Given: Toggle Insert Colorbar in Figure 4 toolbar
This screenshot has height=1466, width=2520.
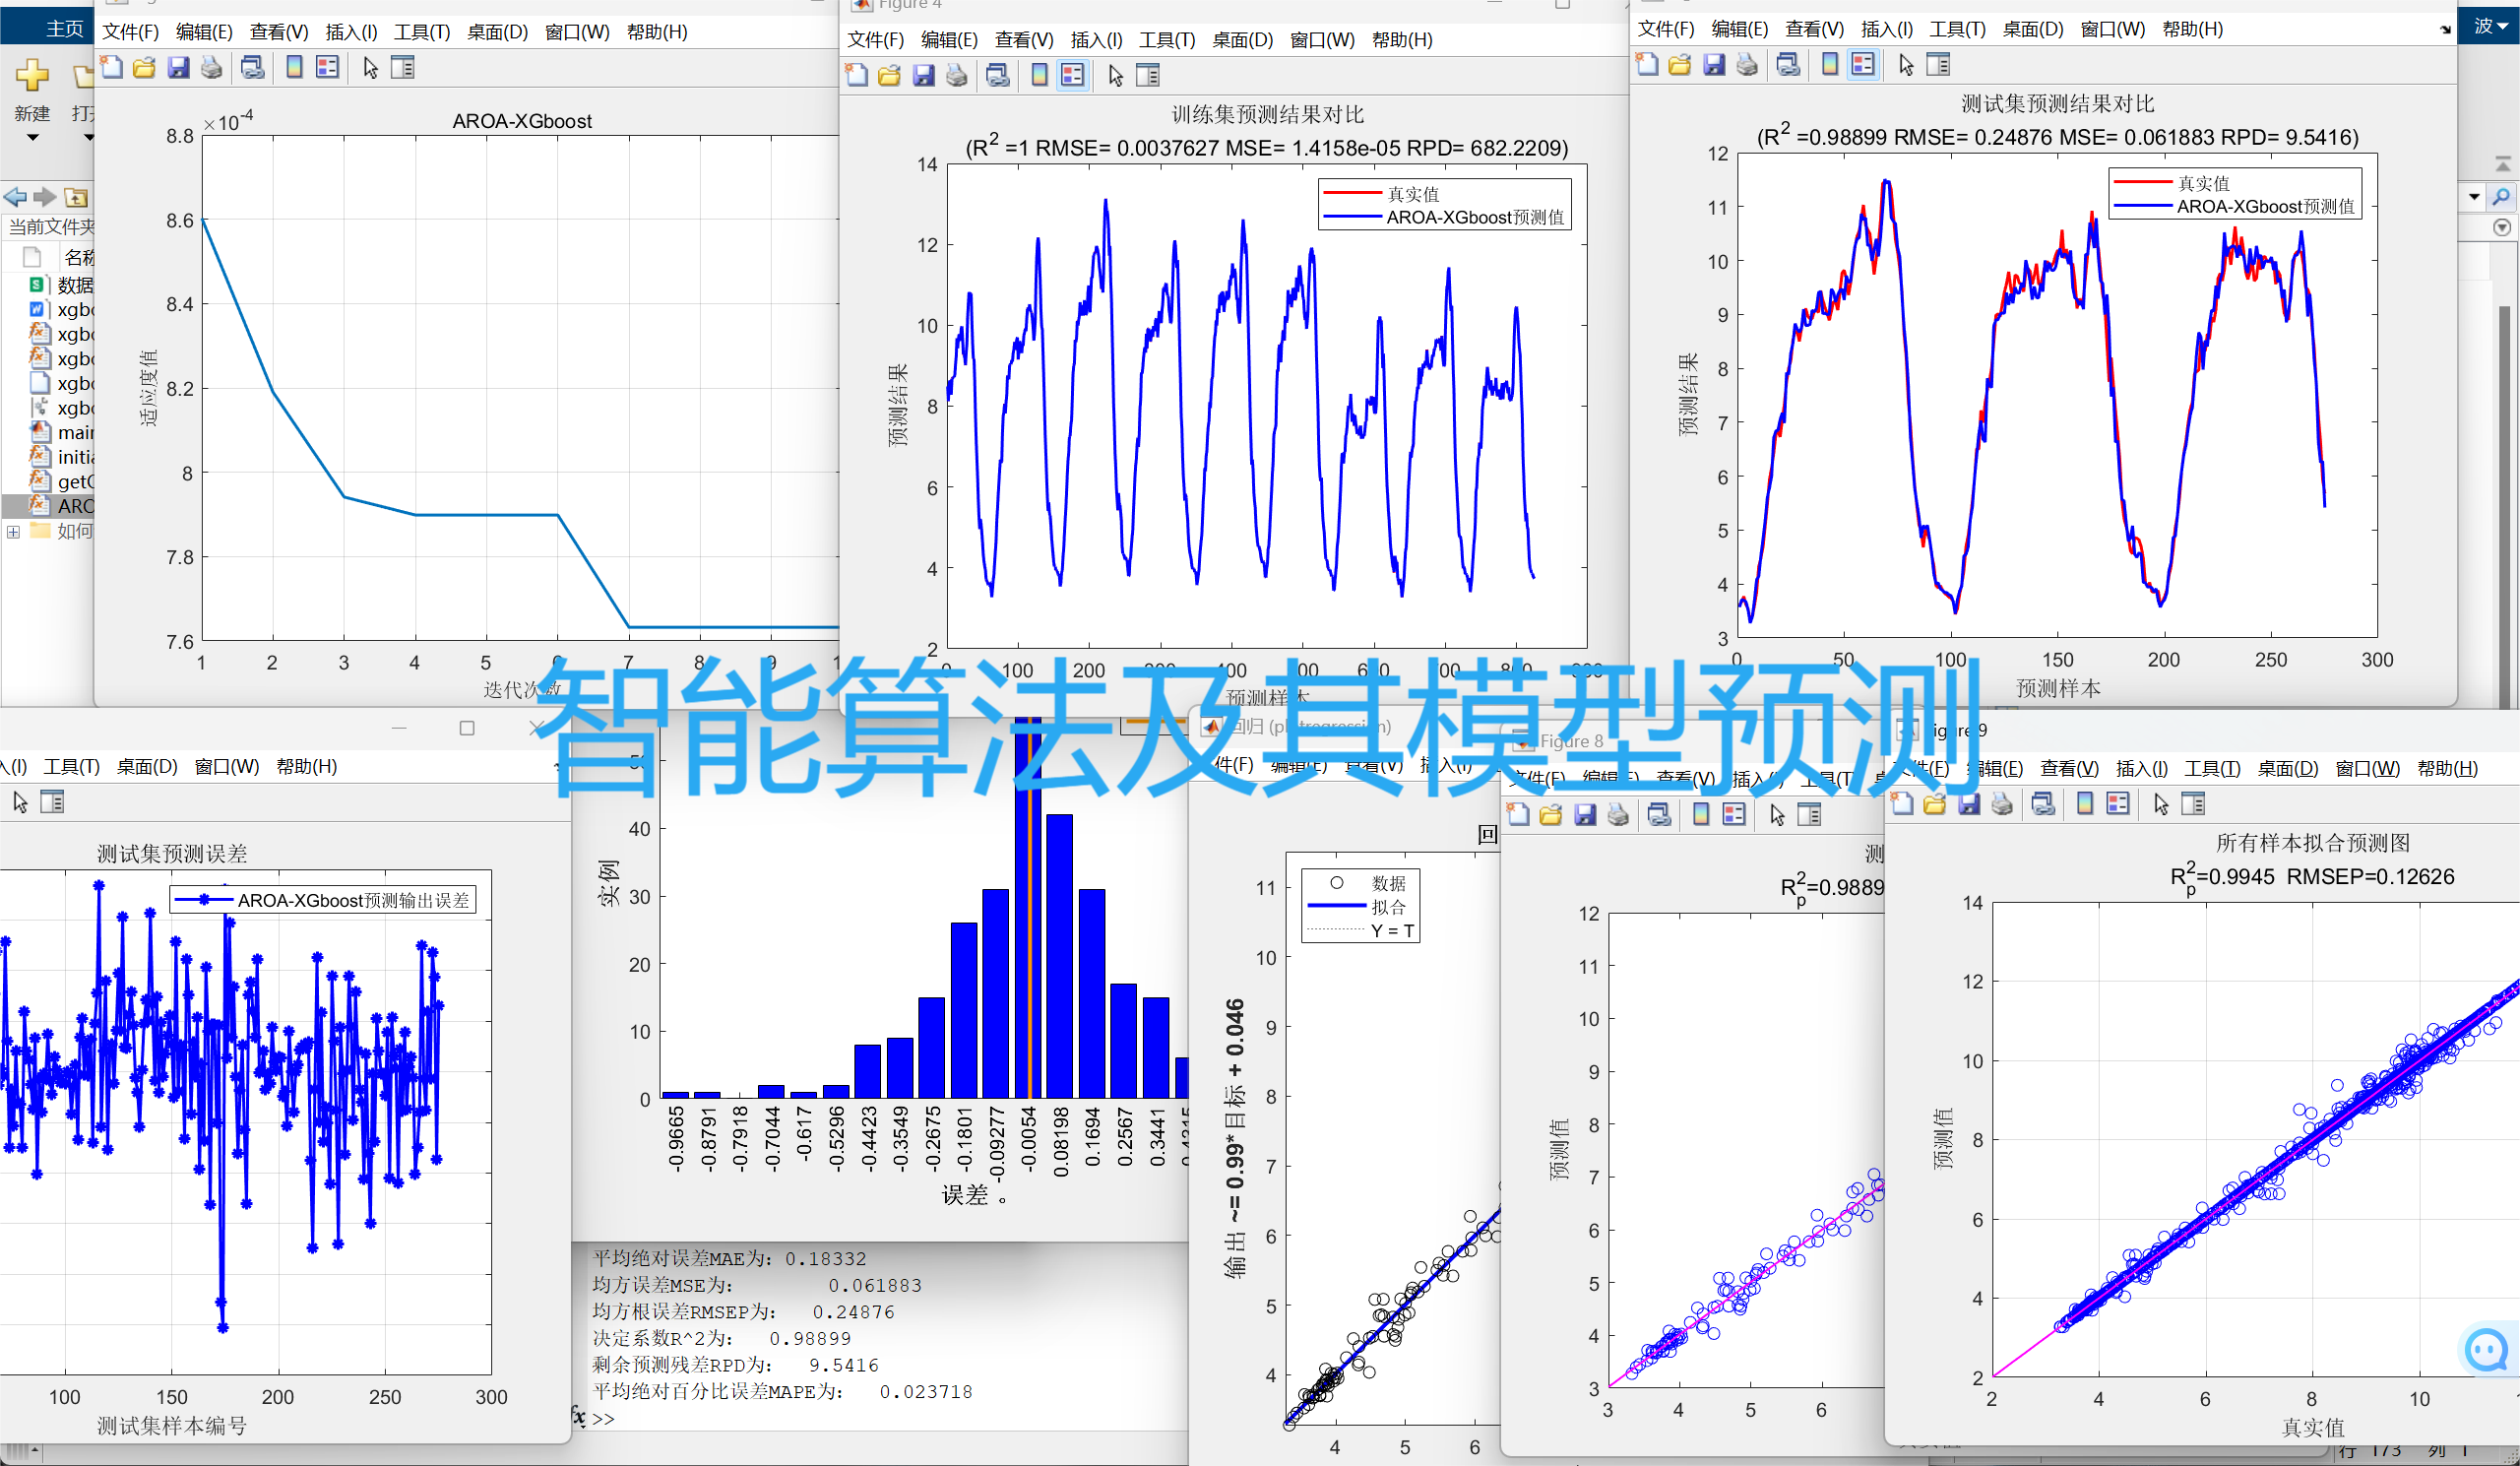Looking at the screenshot, I should pyautogui.click(x=1040, y=75).
